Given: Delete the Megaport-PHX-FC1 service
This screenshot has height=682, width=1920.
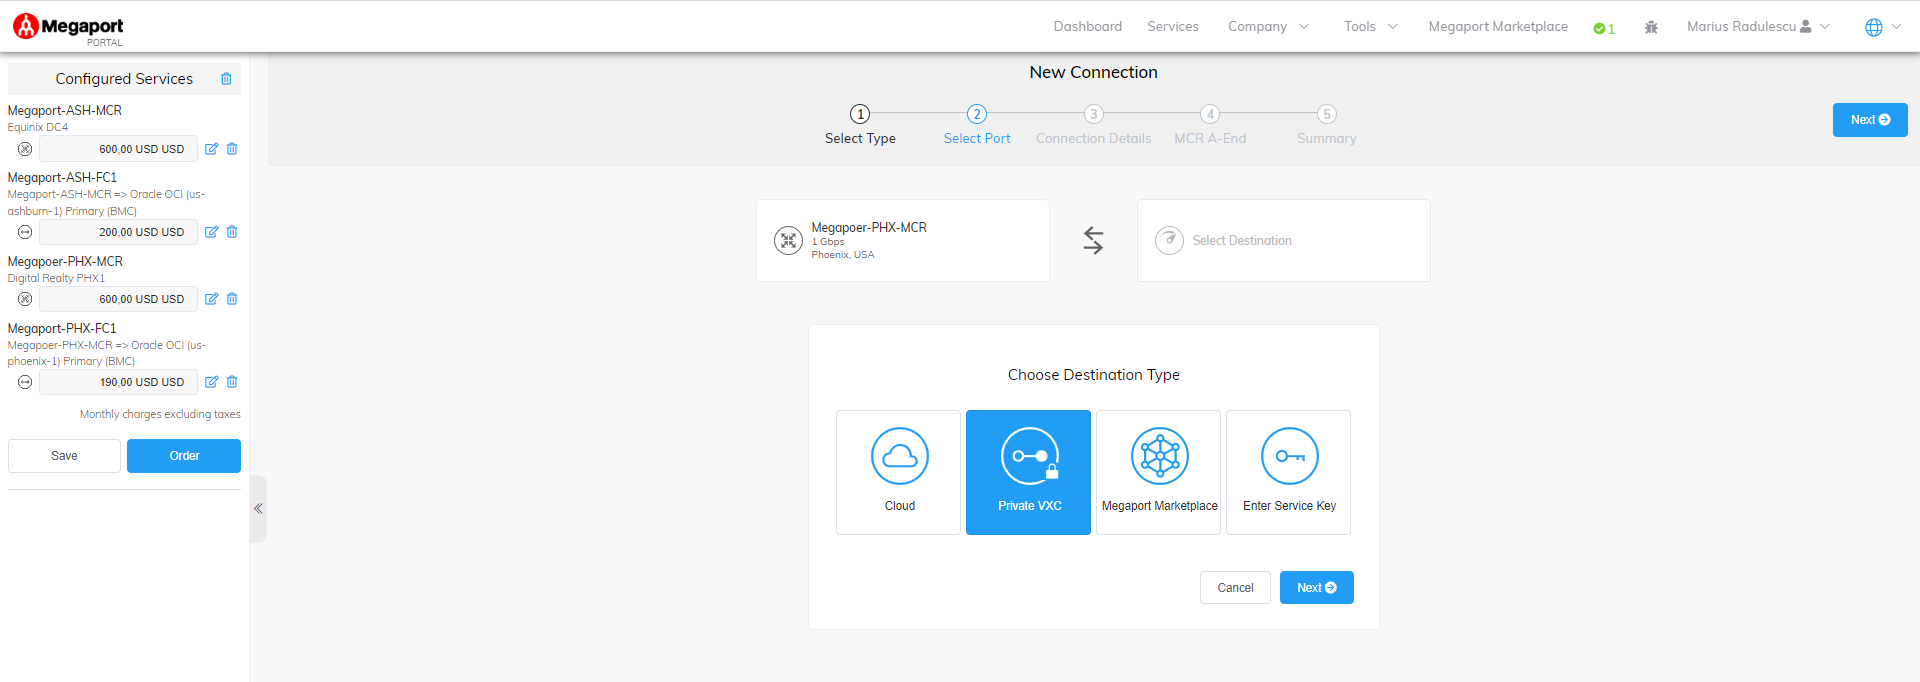Looking at the screenshot, I should [232, 382].
